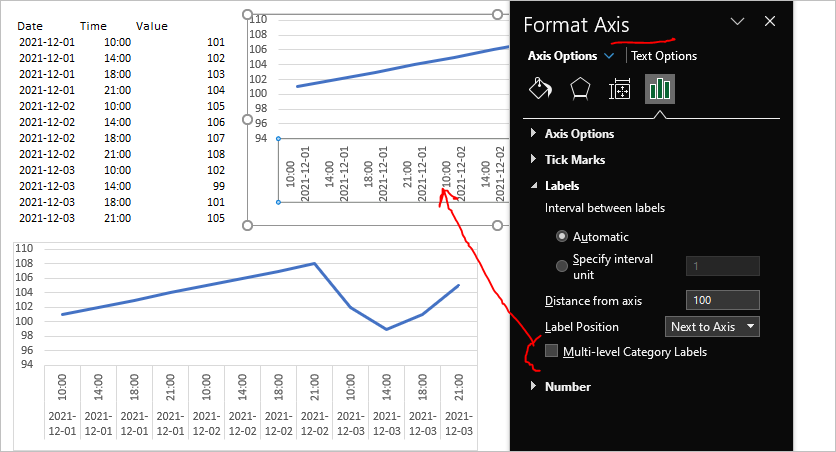Open the Label Position dropdown
This screenshot has width=836, height=452.
[712, 327]
